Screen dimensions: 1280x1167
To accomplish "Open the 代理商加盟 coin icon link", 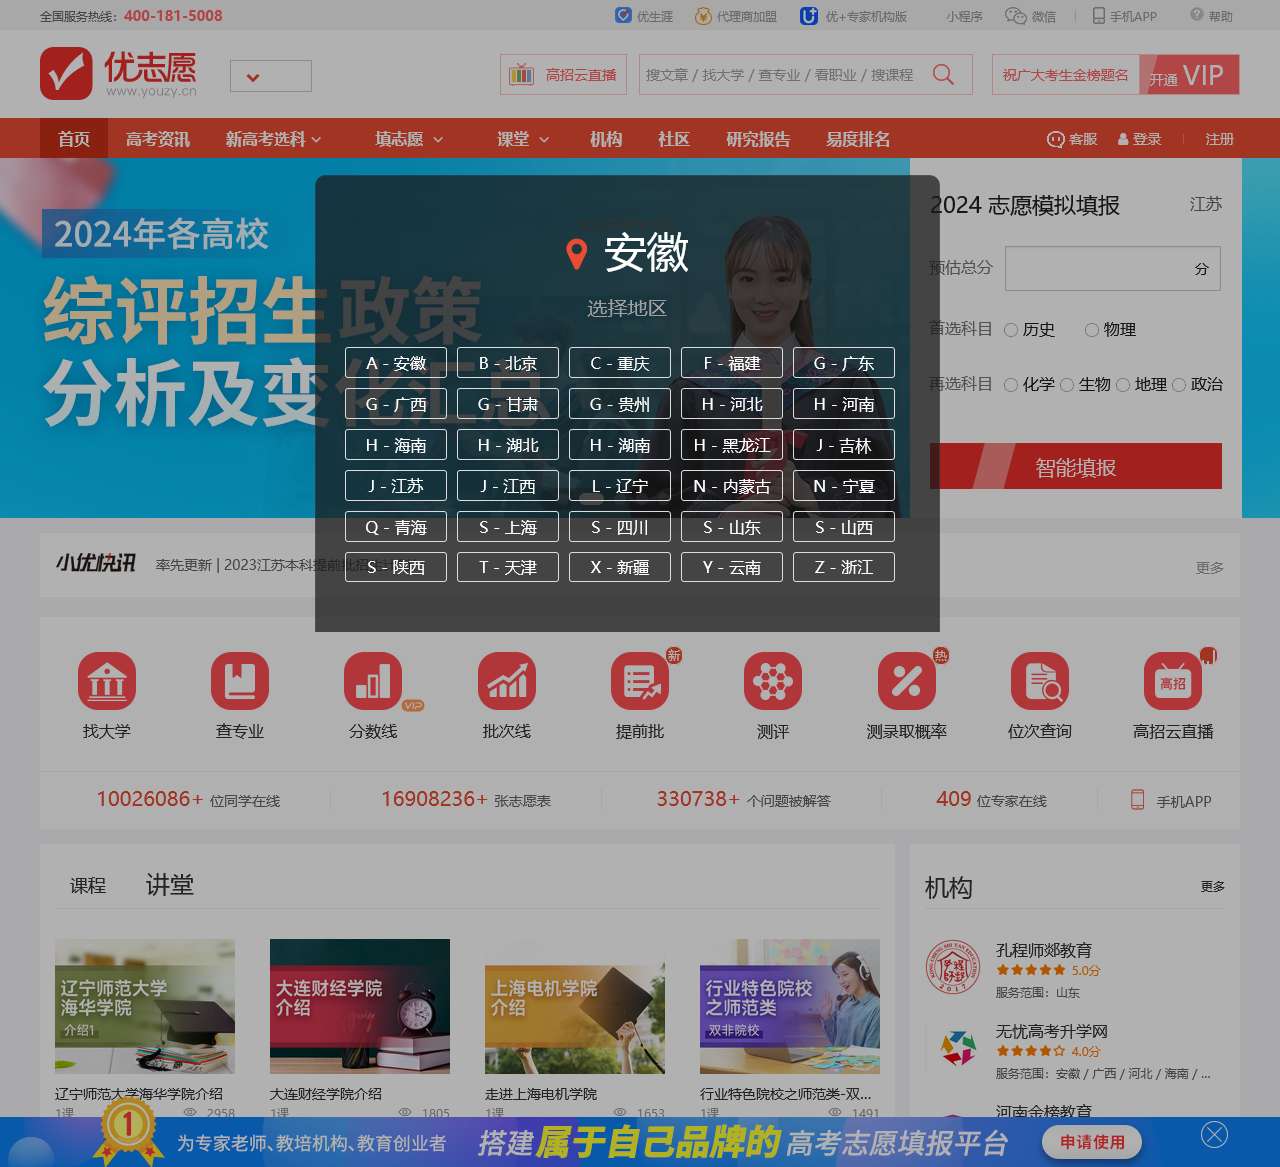I will (x=736, y=16).
